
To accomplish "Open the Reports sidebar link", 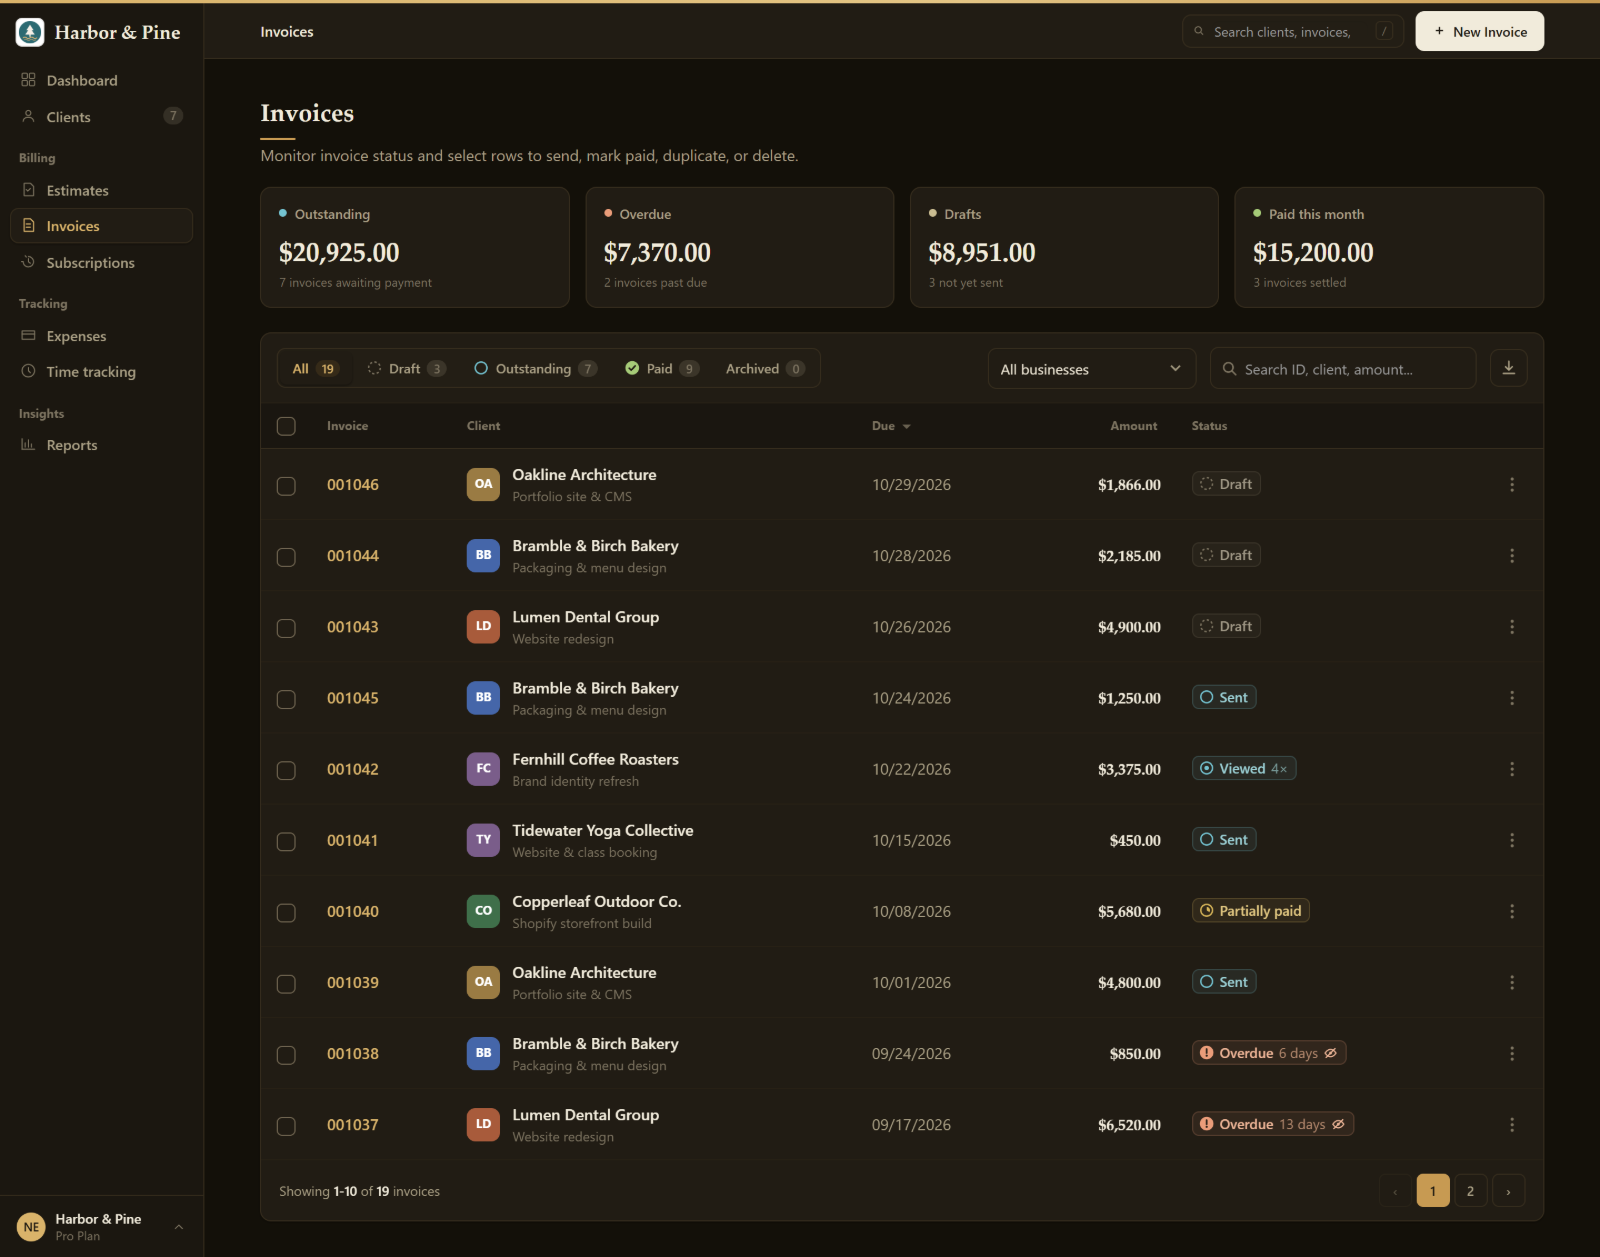I will (x=101, y=445).
